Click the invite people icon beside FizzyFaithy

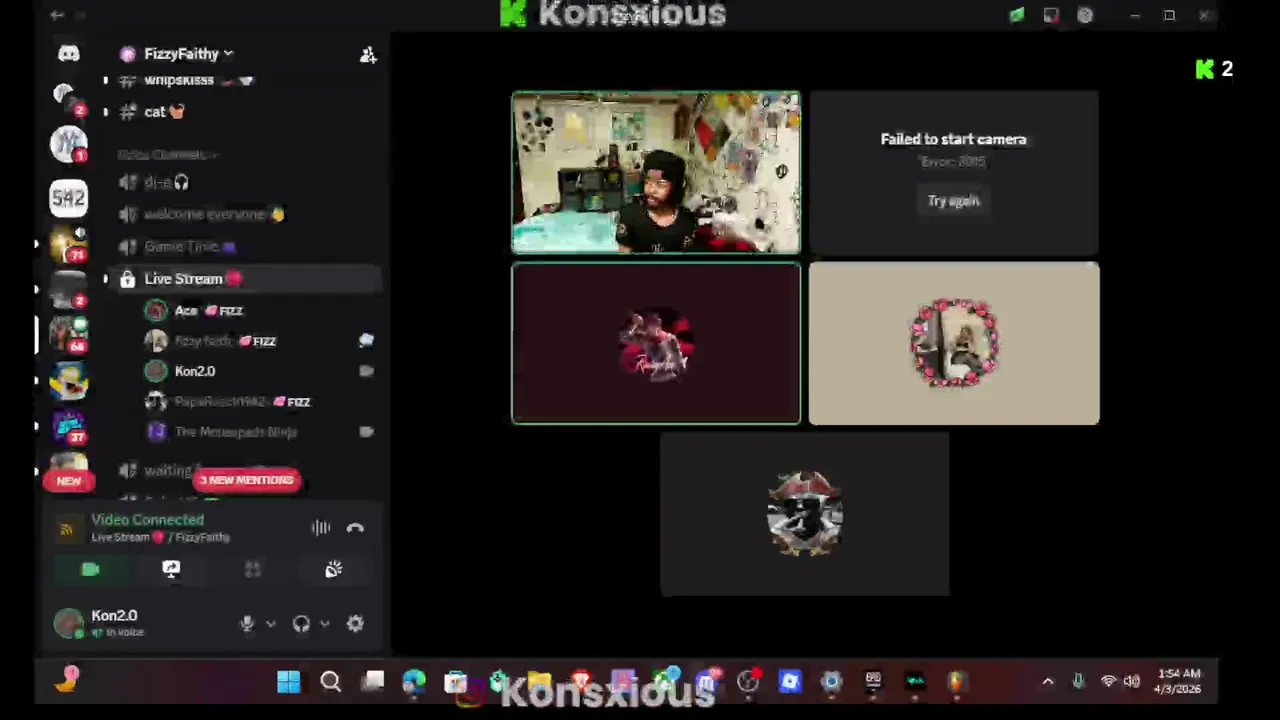click(368, 55)
